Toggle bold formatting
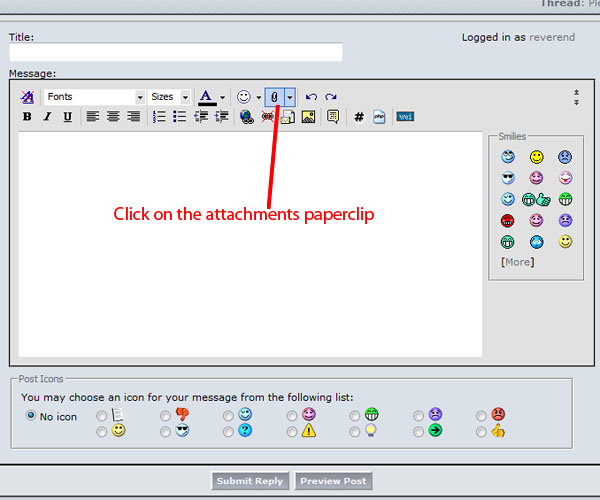 pos(27,117)
